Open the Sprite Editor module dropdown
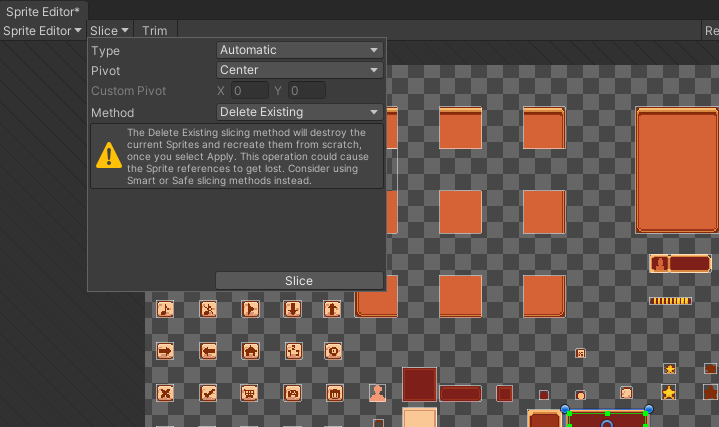The height and width of the screenshot is (427, 719). click(42, 31)
